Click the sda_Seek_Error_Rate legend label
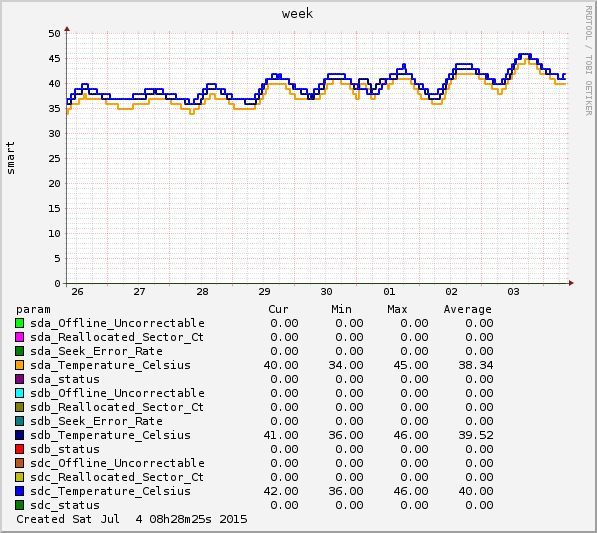Image resolution: width=597 pixels, height=533 pixels. click(96, 351)
